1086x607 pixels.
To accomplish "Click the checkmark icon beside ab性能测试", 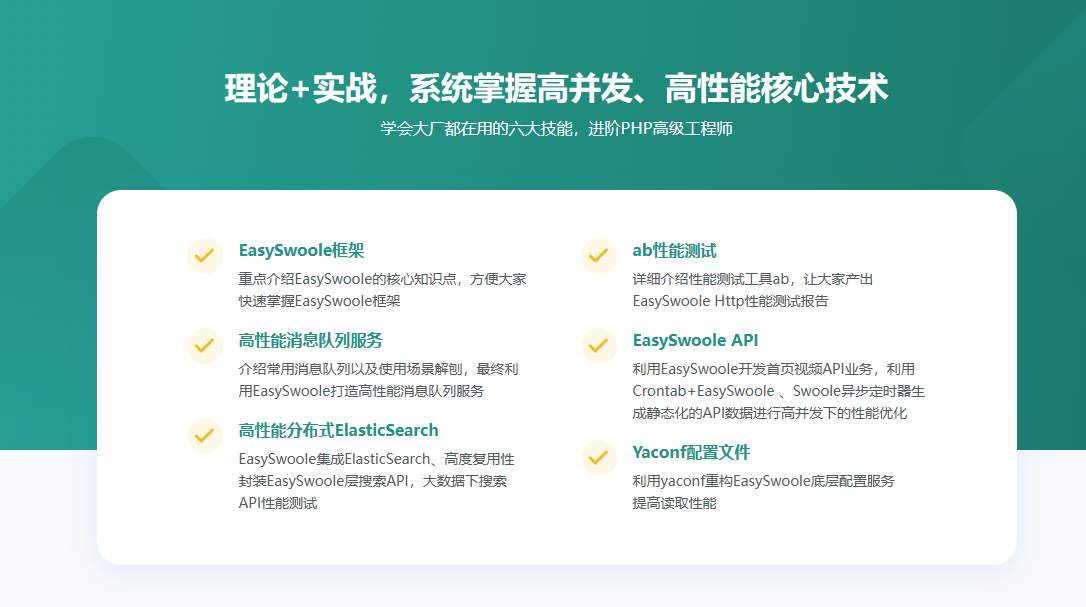I will pyautogui.click(x=598, y=256).
